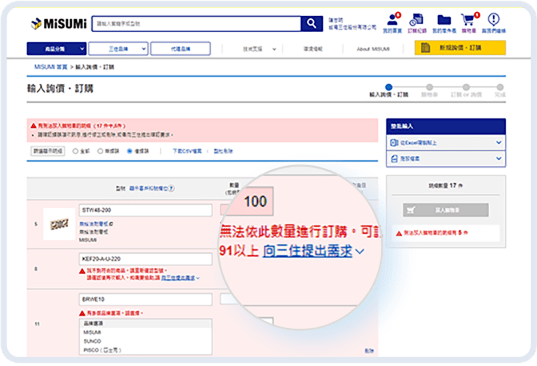Click the main search input field
The width and height of the screenshot is (537, 366).
[197, 24]
